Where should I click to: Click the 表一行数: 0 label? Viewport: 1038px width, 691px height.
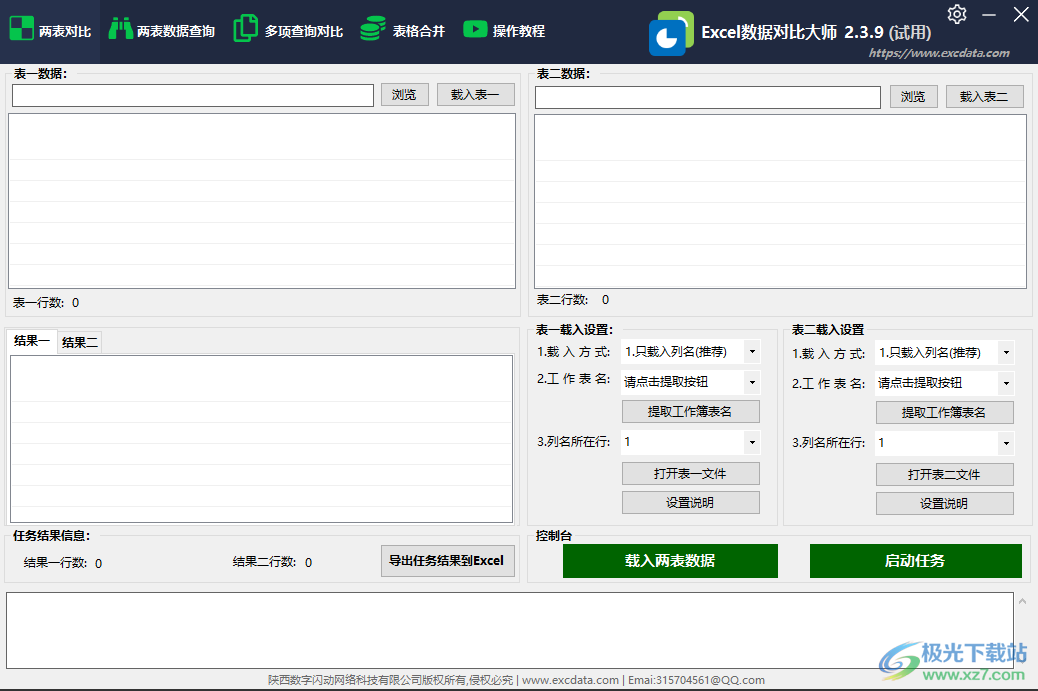pyautogui.click(x=46, y=302)
